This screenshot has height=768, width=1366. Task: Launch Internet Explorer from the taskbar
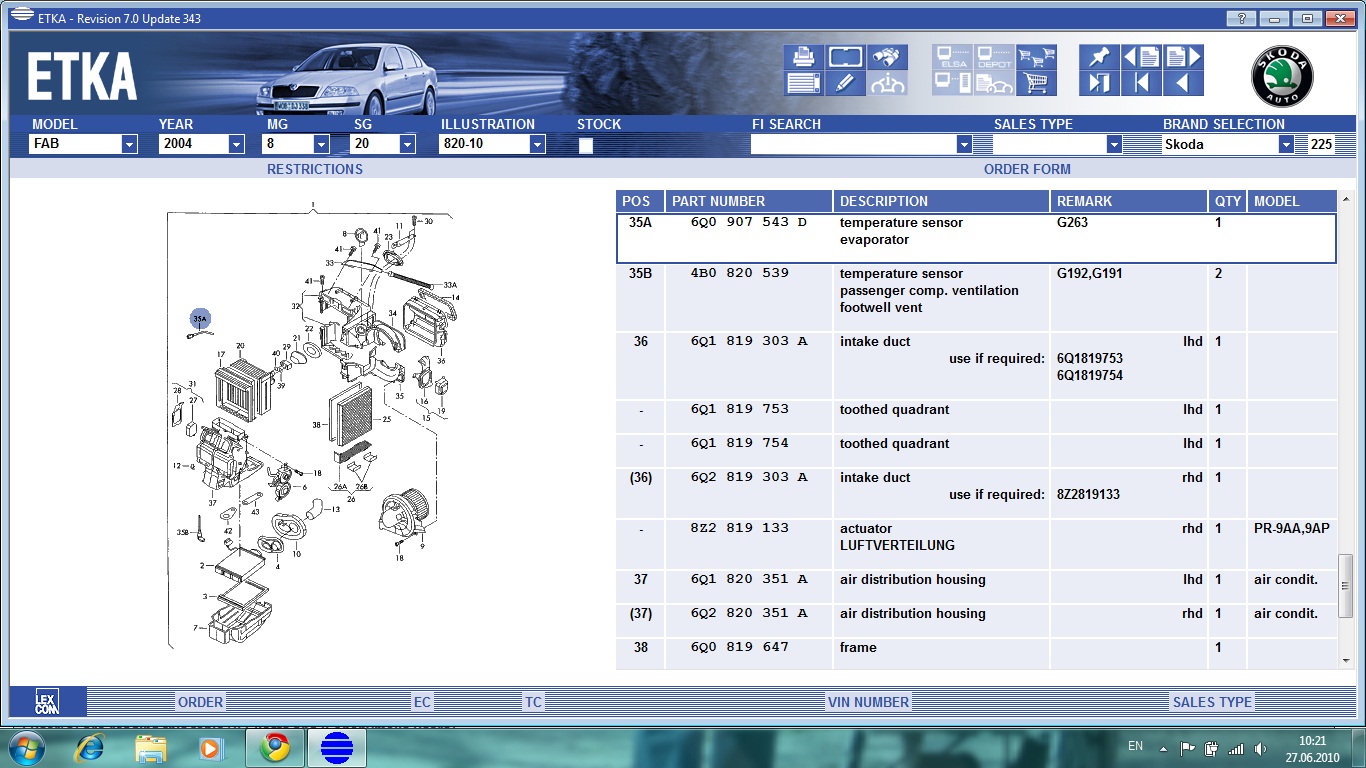pyautogui.click(x=90, y=748)
